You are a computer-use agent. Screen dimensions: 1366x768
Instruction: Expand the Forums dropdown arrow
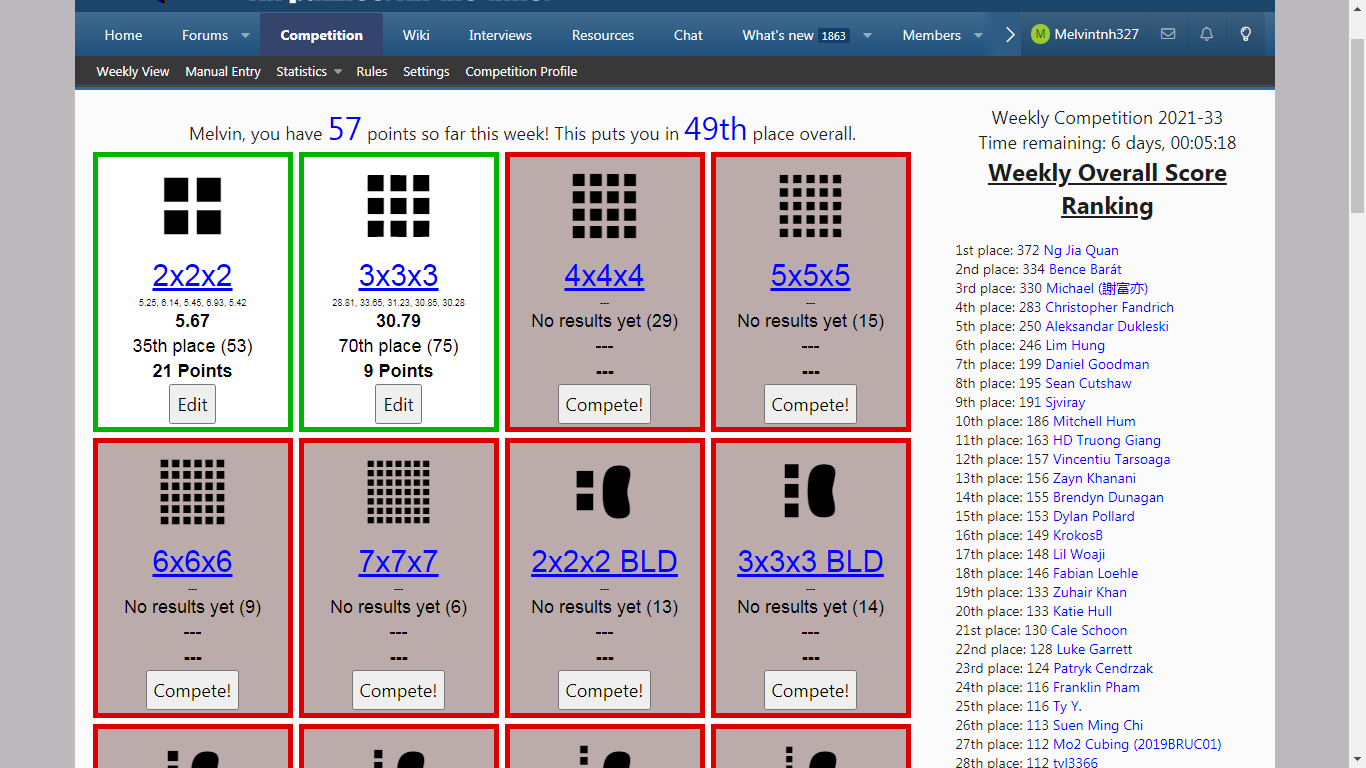(245, 35)
